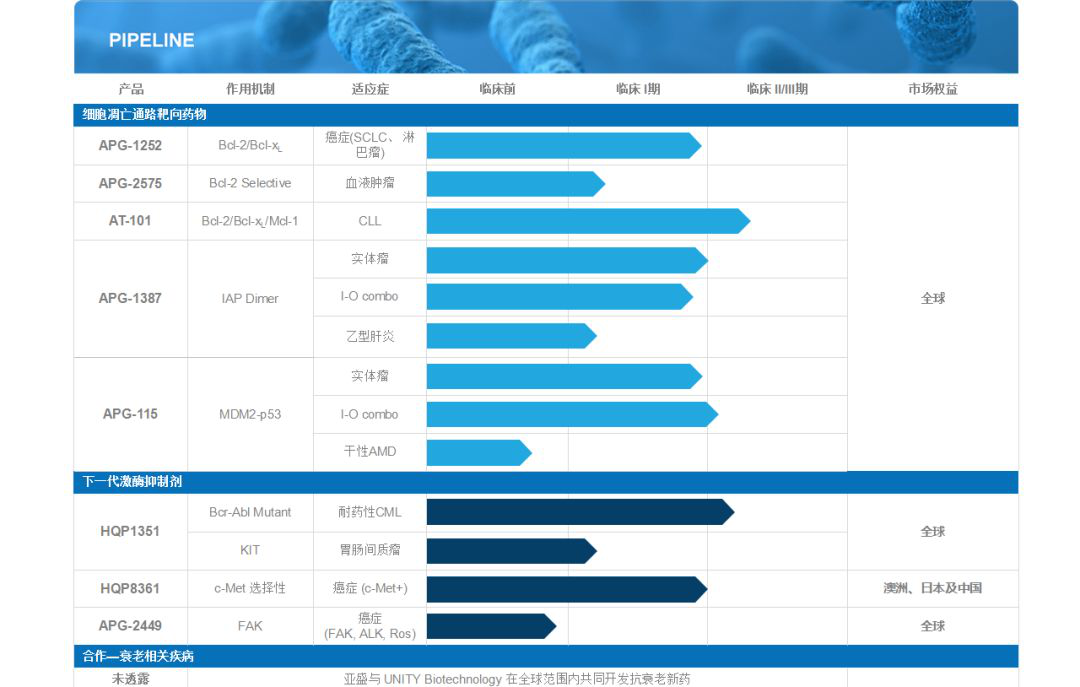
Task: Select the APG-1387 product cell
Action: 130,298
